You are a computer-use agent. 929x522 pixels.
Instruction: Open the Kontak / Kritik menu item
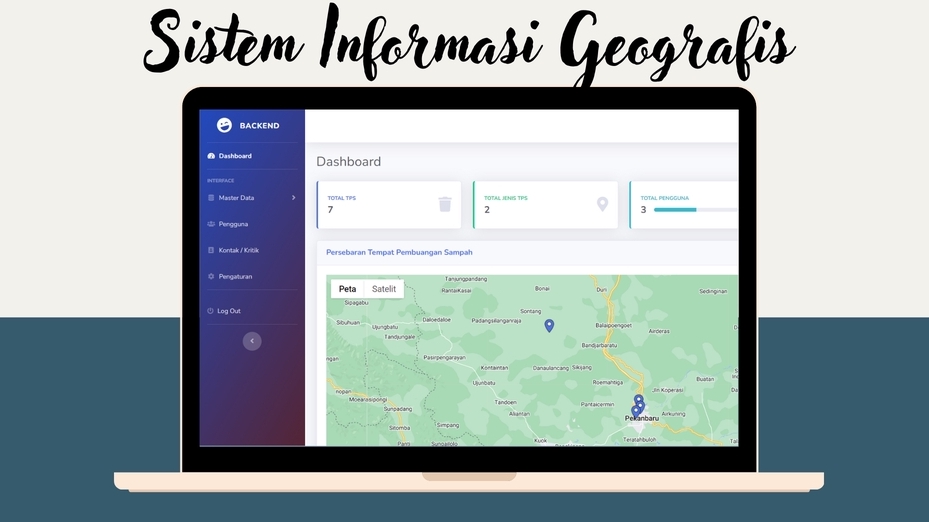238,250
